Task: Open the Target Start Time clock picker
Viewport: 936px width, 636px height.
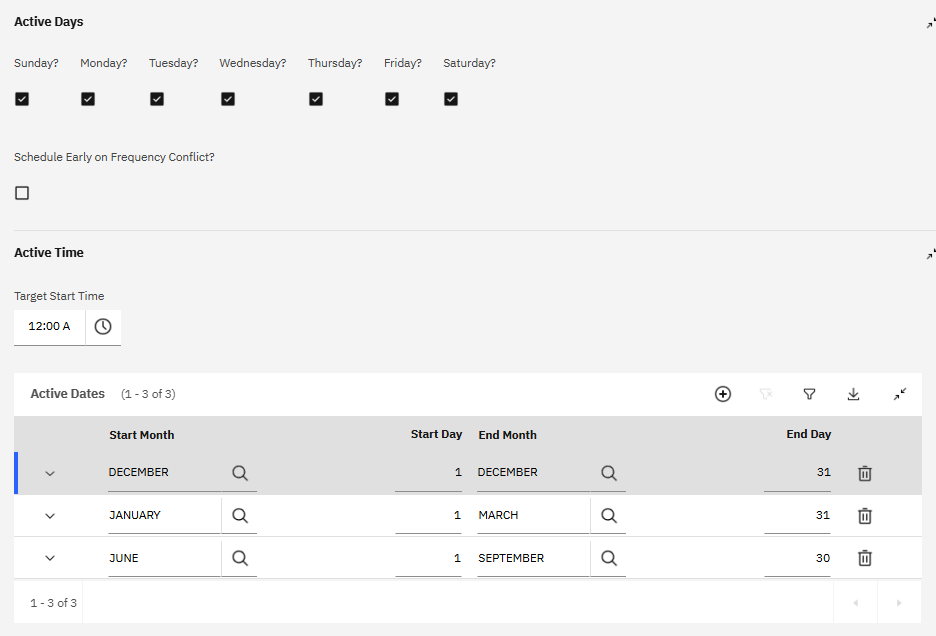Action: pos(103,326)
